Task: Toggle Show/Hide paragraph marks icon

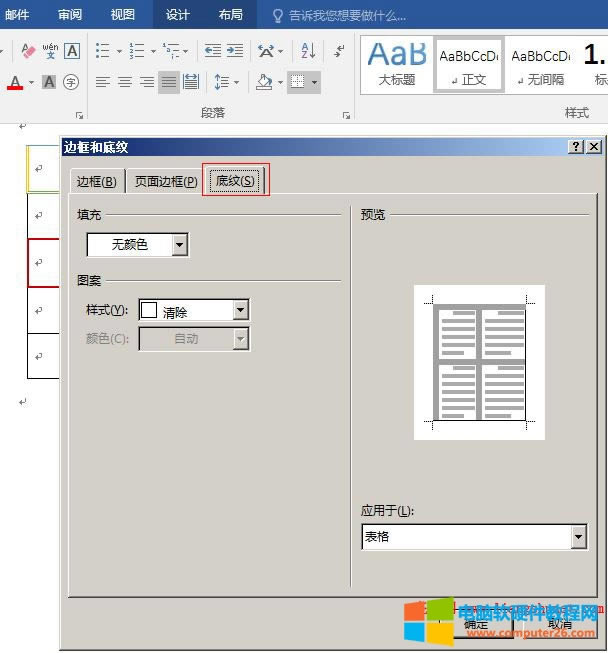Action: (x=339, y=51)
